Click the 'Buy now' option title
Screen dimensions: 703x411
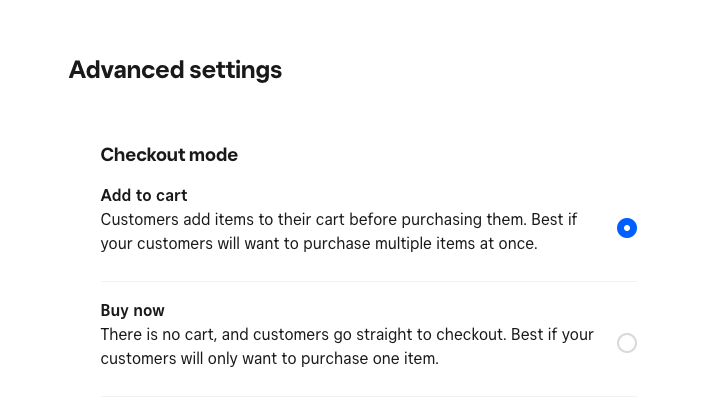132,310
